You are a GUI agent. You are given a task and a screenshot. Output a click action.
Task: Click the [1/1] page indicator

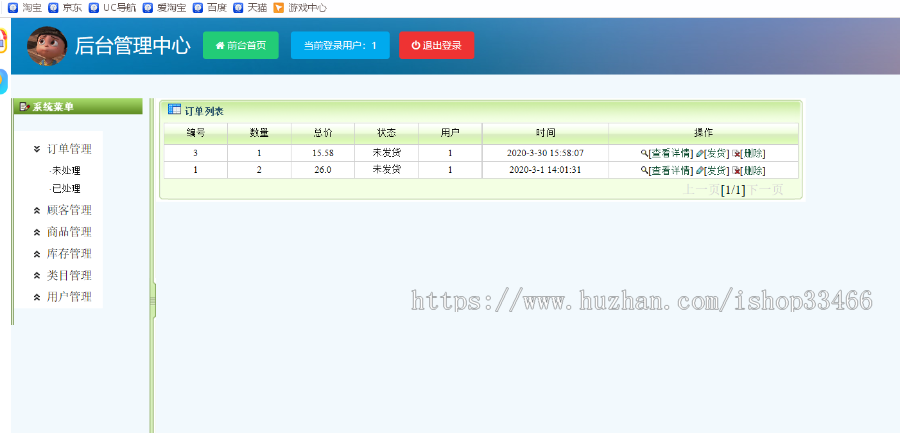[x=733, y=190]
